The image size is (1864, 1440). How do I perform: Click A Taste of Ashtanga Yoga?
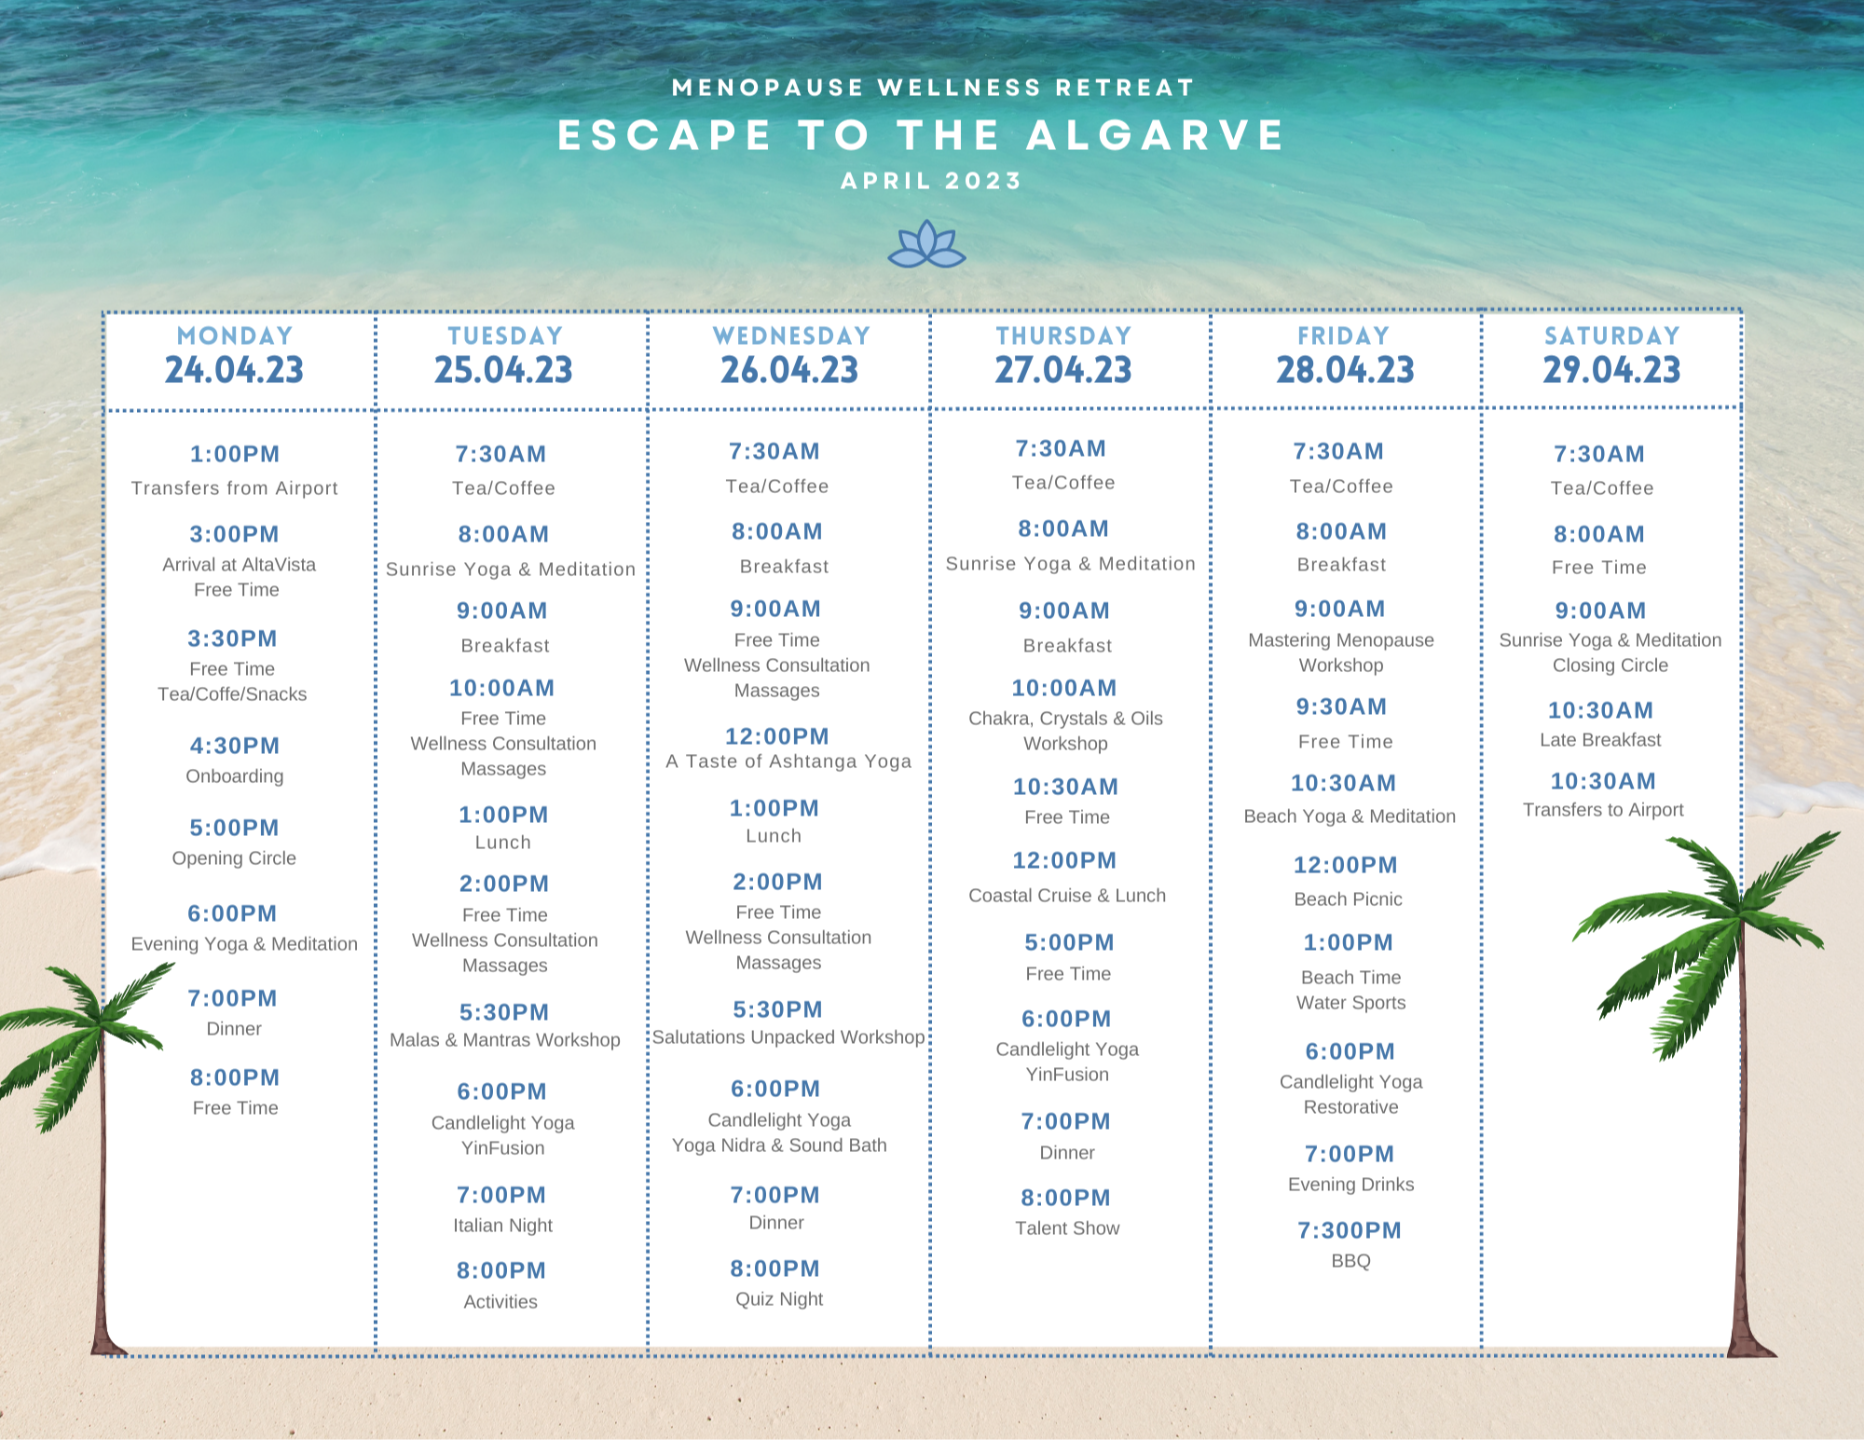(789, 761)
